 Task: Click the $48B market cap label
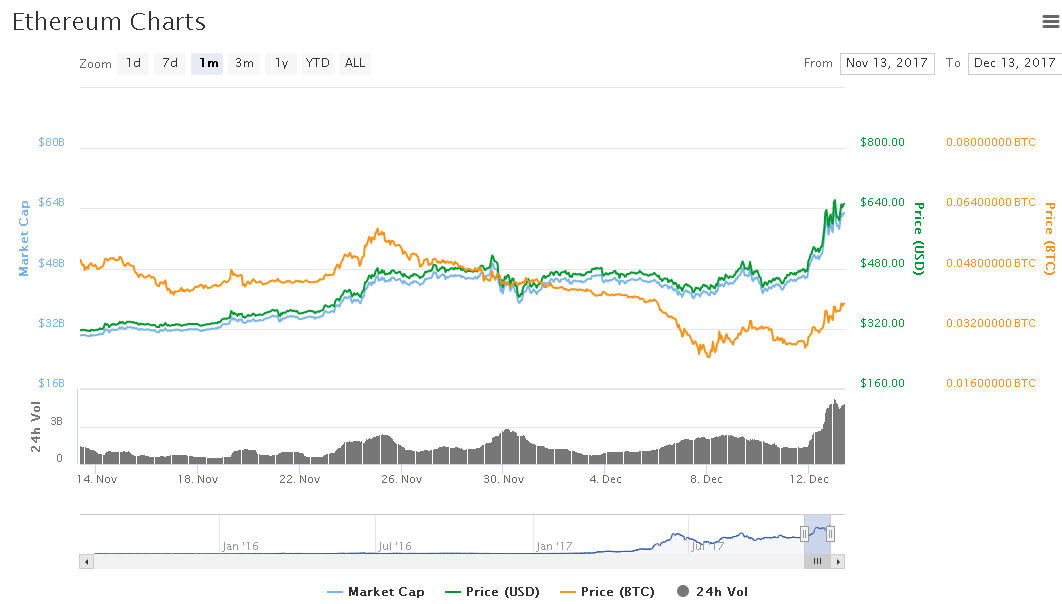(51, 263)
